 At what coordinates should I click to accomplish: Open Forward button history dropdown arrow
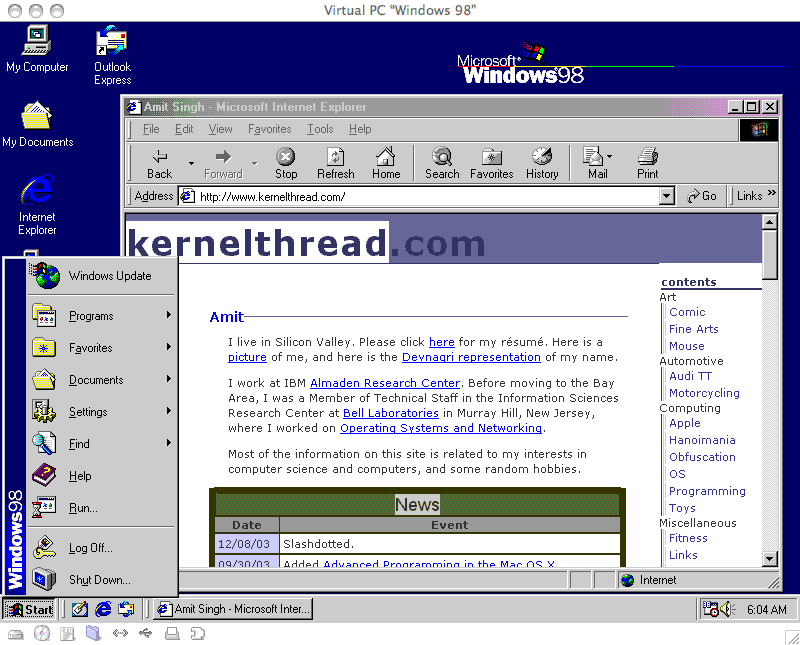pos(255,164)
